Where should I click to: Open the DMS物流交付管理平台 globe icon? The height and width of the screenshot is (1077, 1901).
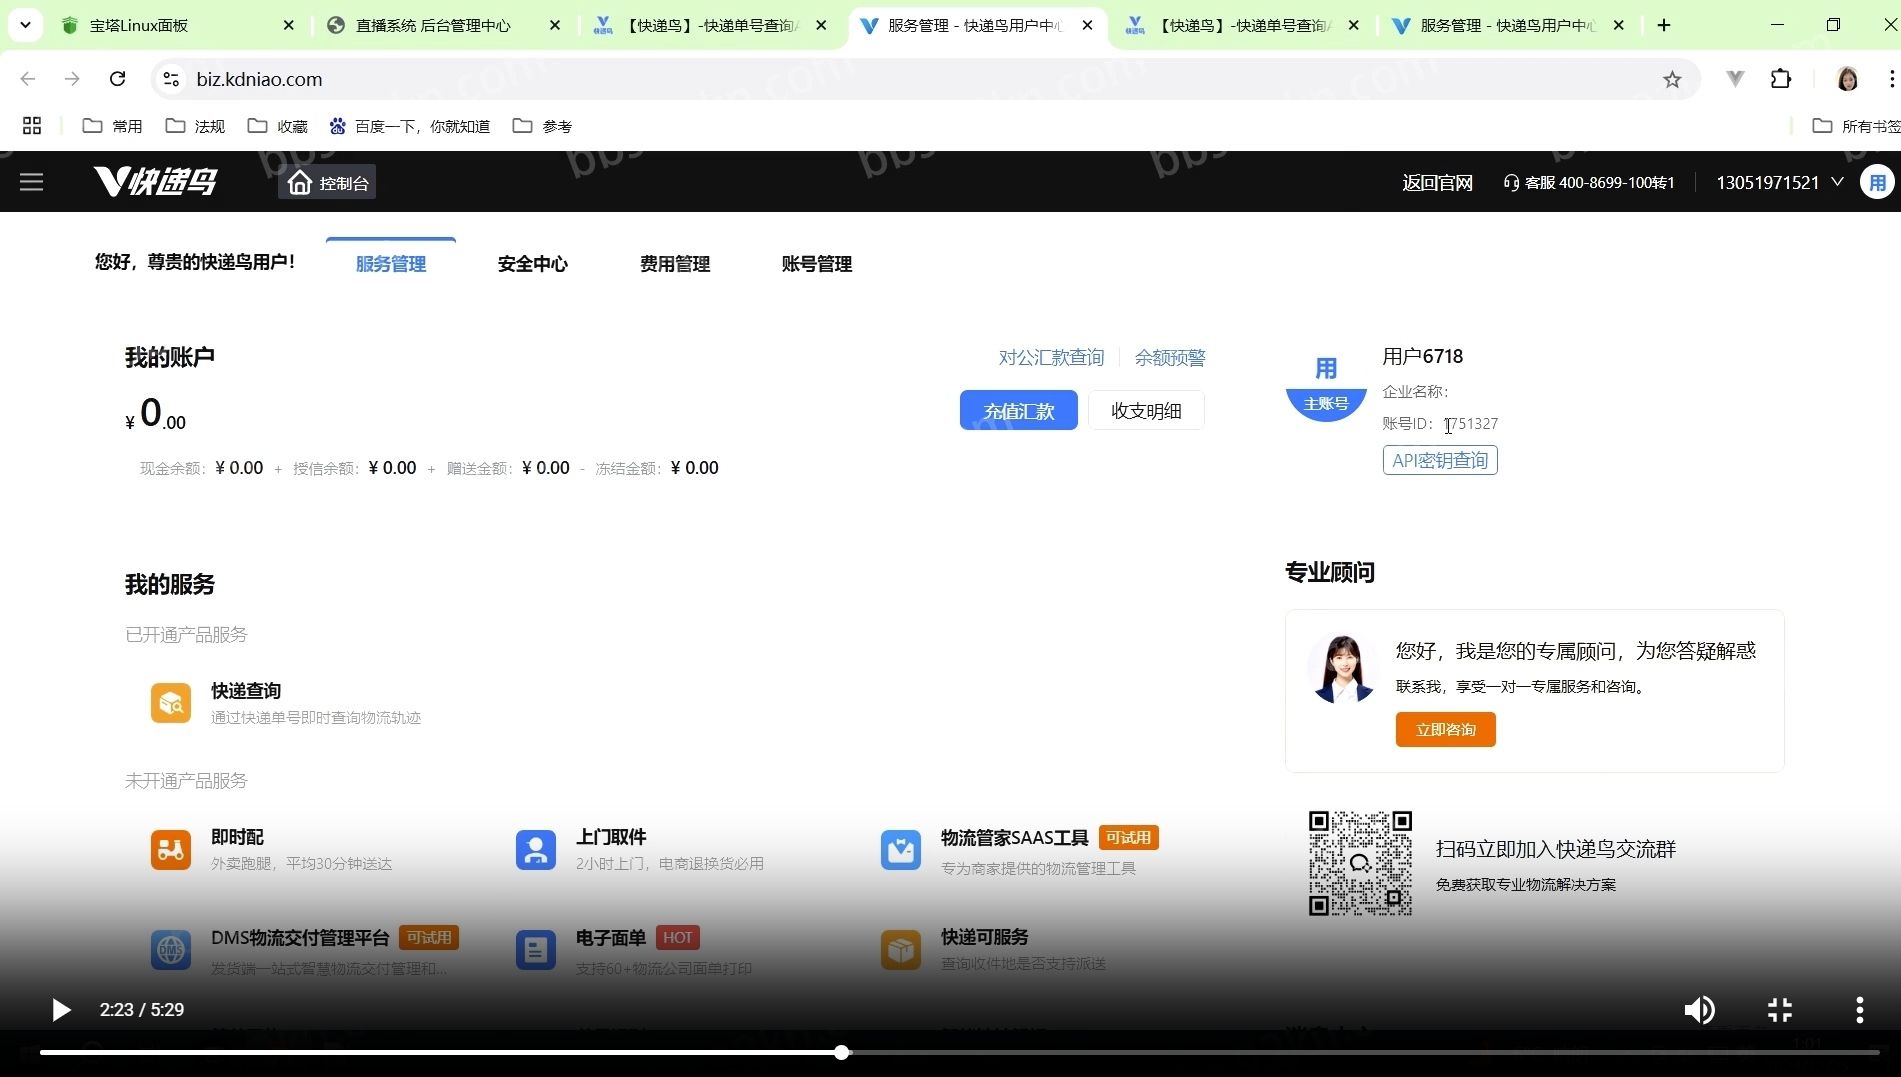[x=171, y=950]
